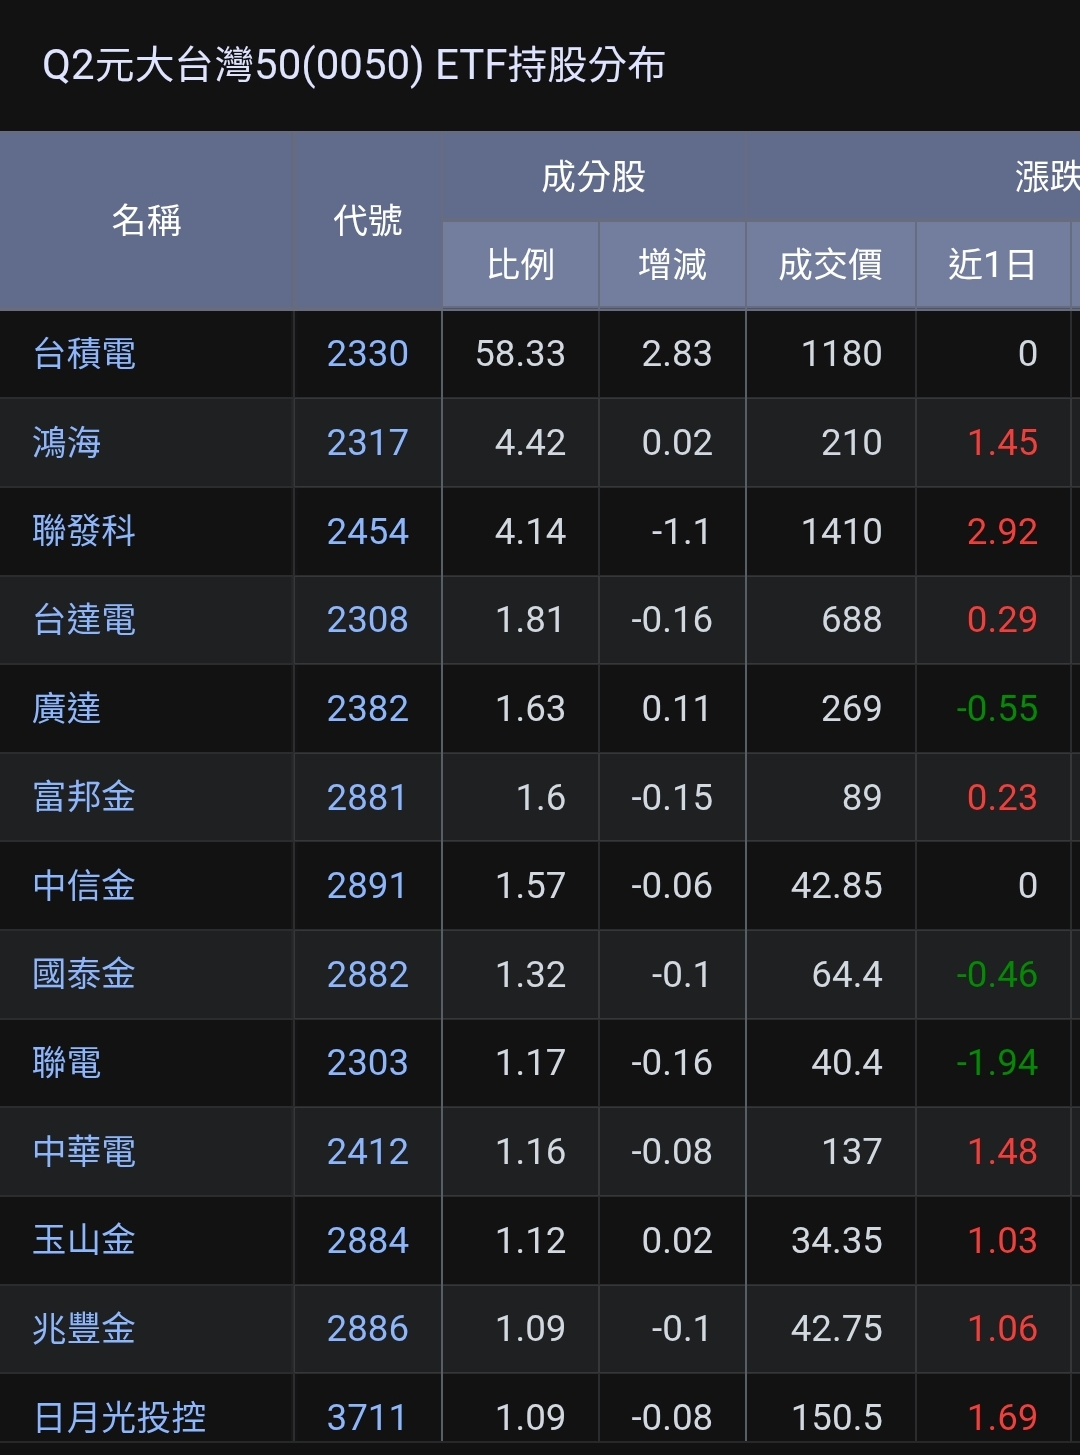
Task: Click the 成分股 group header
Action: click(x=593, y=177)
